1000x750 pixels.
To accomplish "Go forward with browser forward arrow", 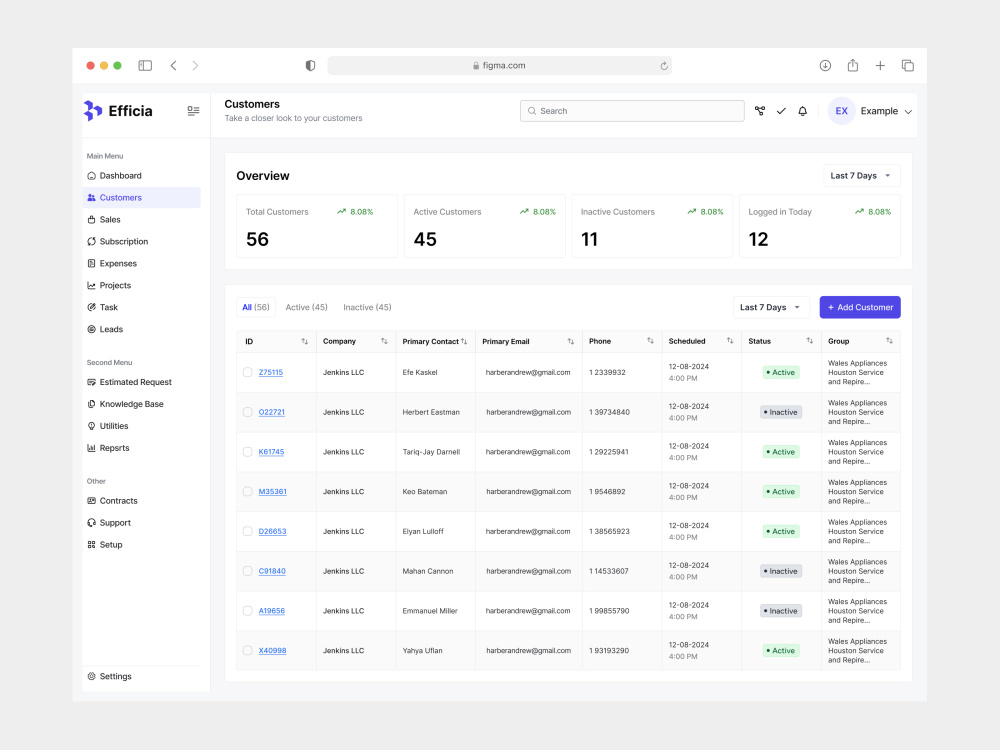I will coord(195,66).
